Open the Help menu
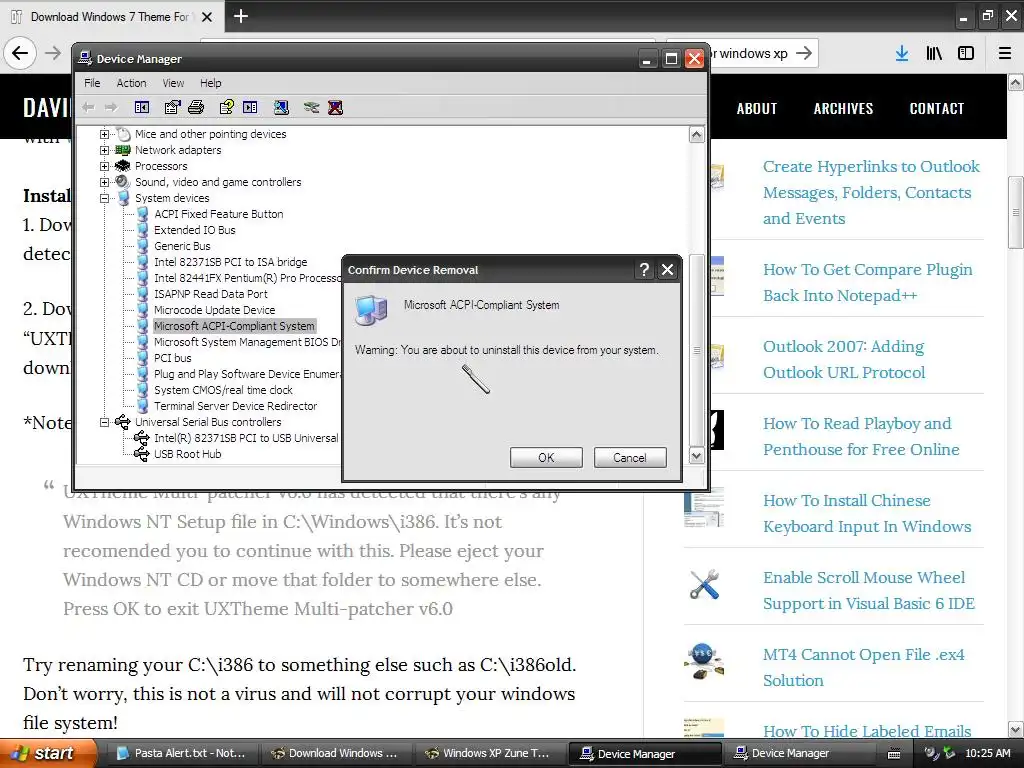Viewport: 1024px width, 768px height. tap(210, 83)
